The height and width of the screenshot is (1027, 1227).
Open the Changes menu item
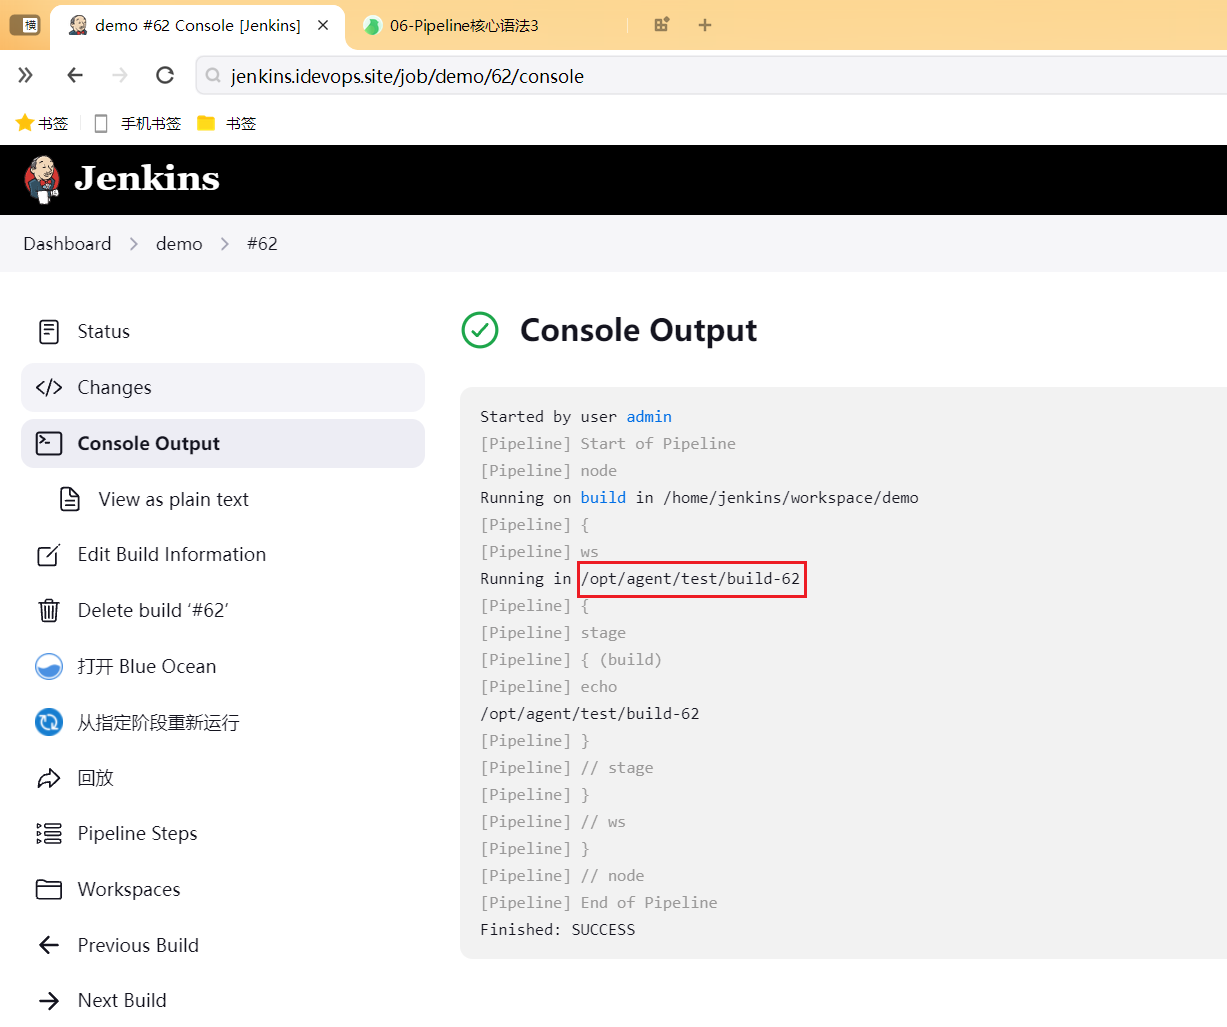pyautogui.click(x=223, y=388)
